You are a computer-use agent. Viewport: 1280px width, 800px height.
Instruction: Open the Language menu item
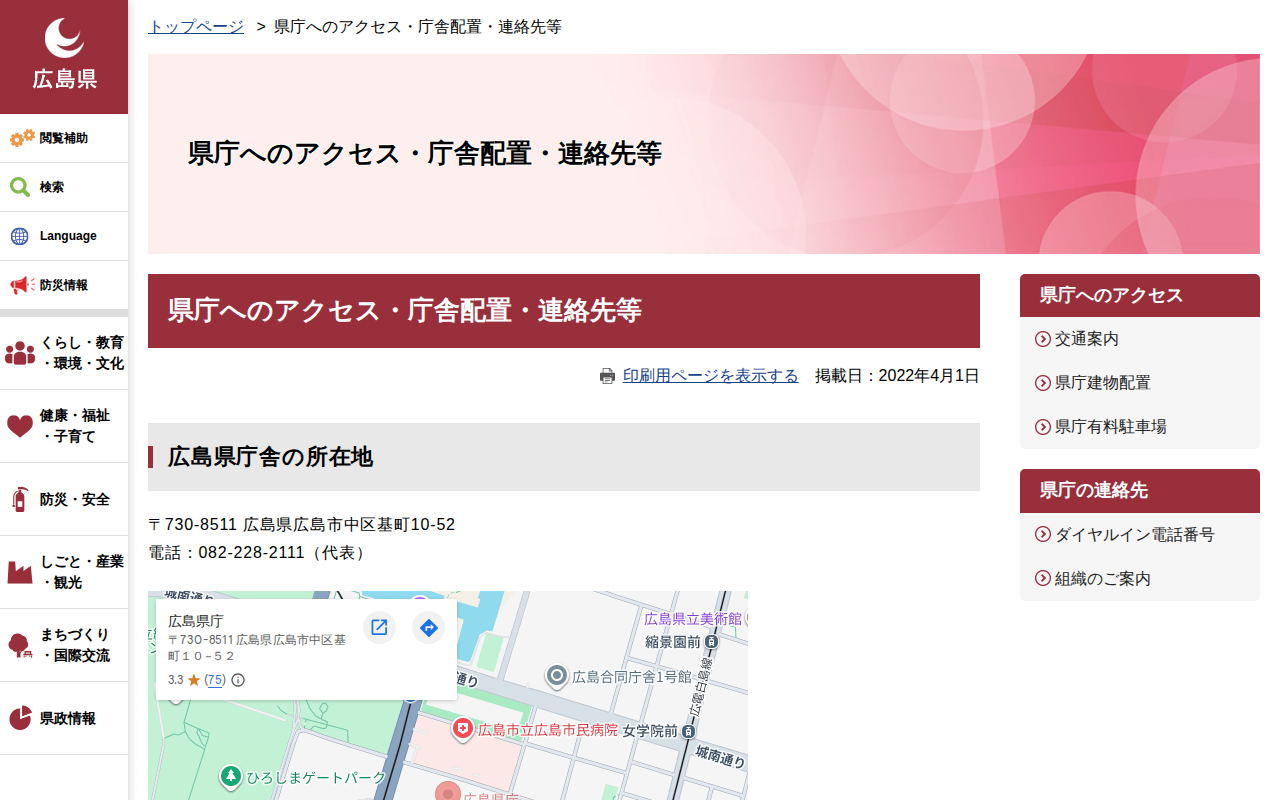[64, 236]
